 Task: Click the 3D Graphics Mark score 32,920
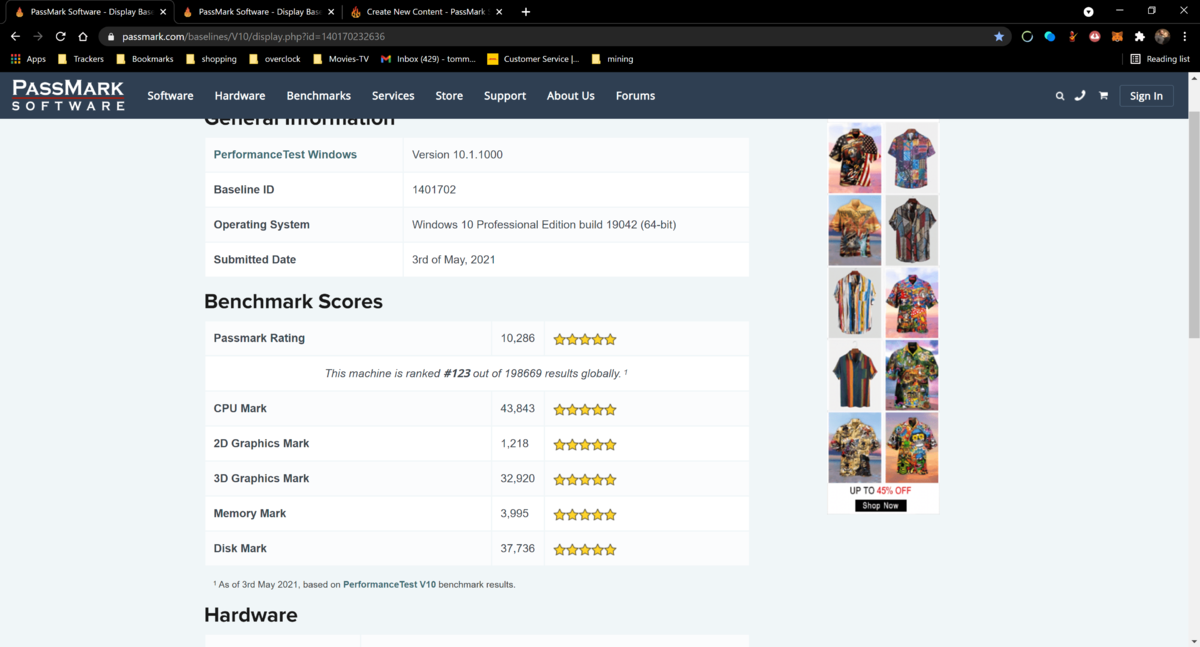coord(518,478)
